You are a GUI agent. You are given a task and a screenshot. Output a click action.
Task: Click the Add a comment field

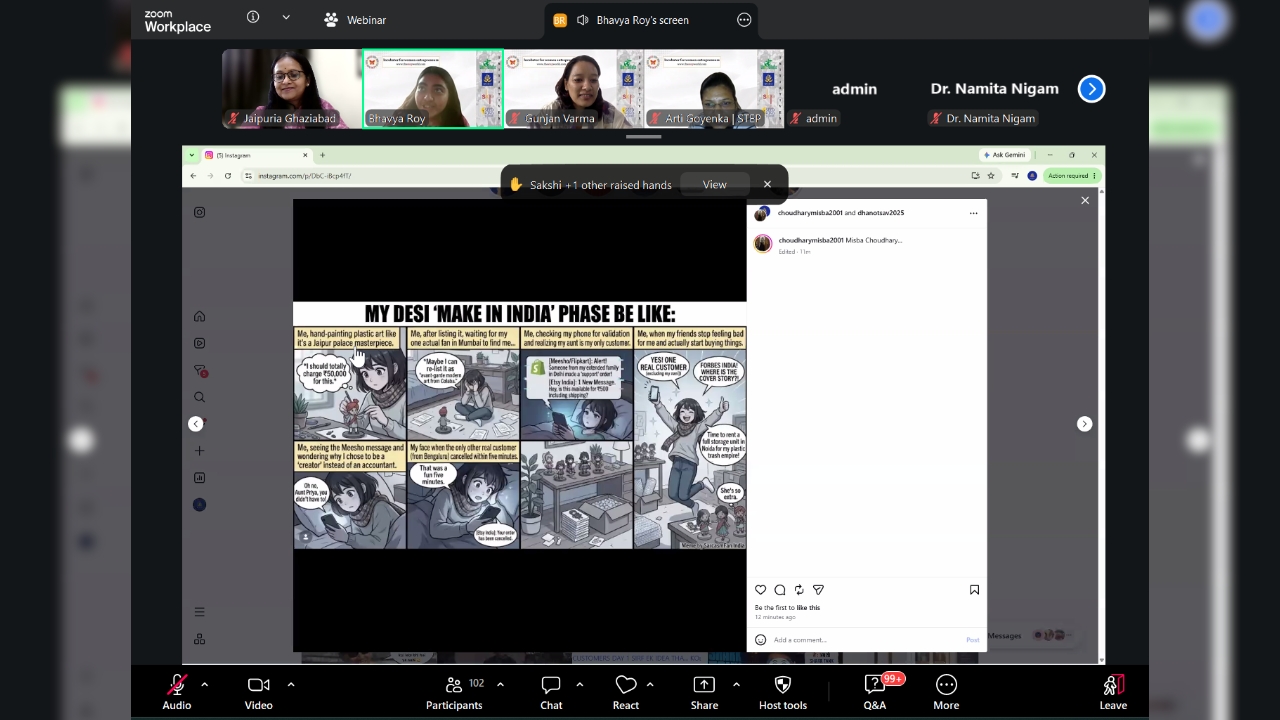tap(865, 640)
